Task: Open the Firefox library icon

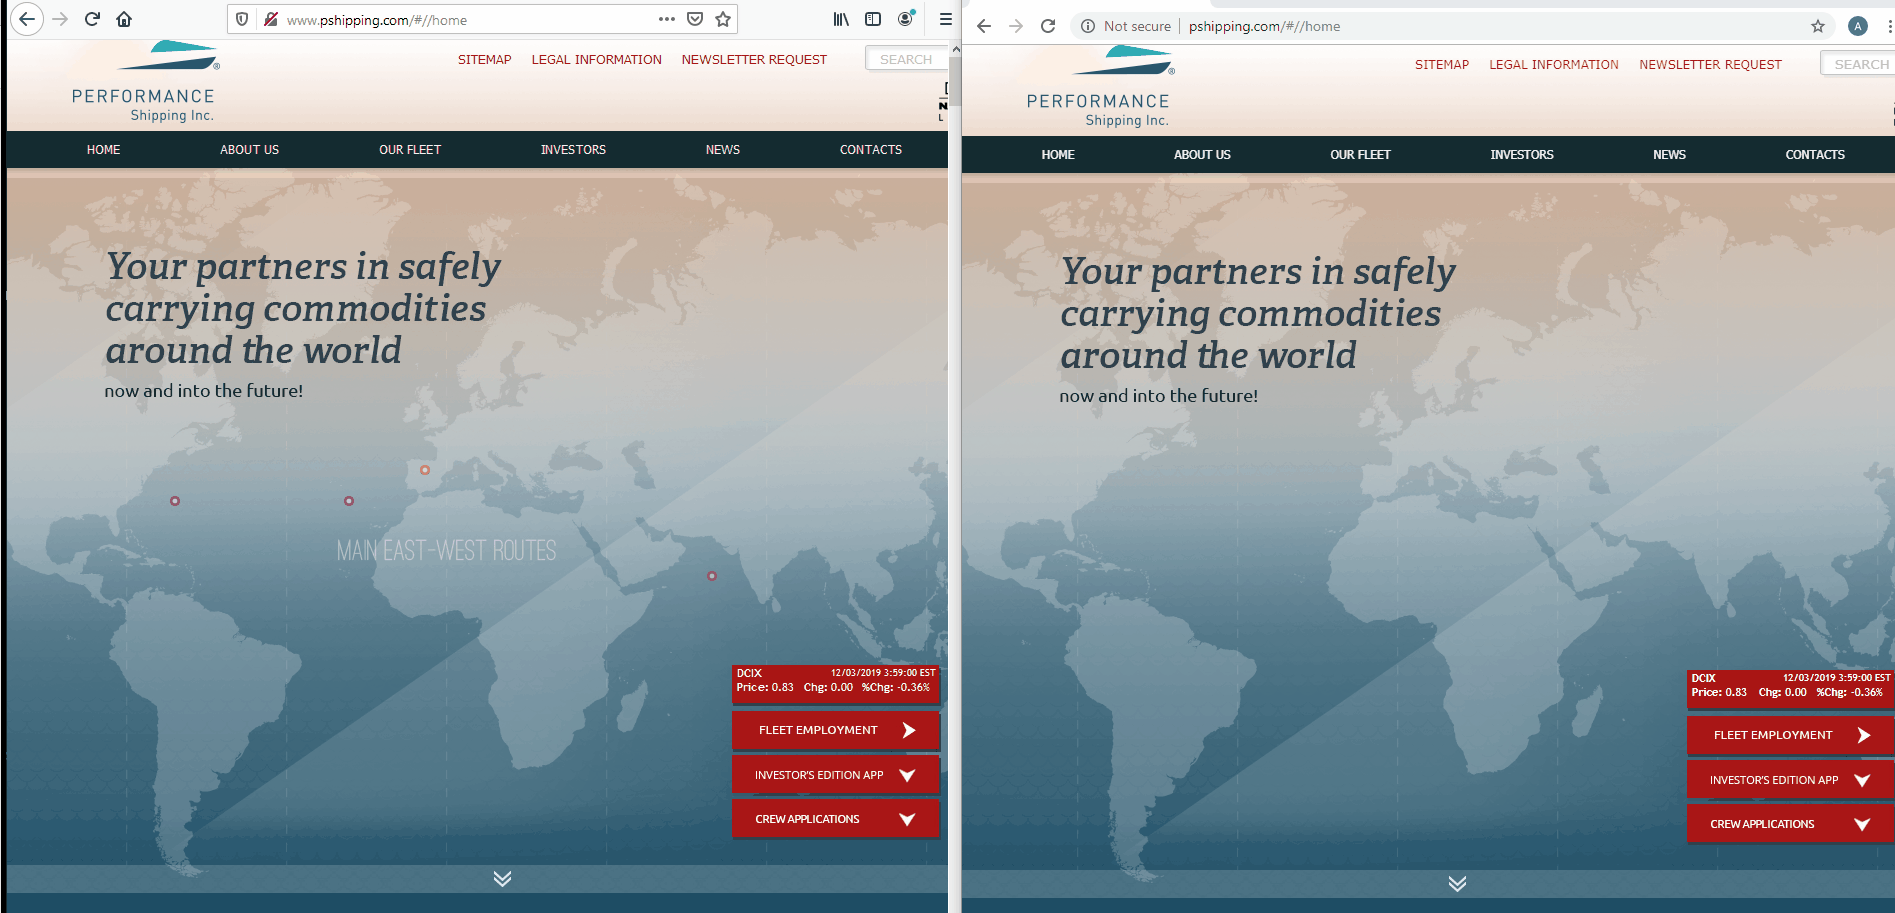Action: (841, 18)
